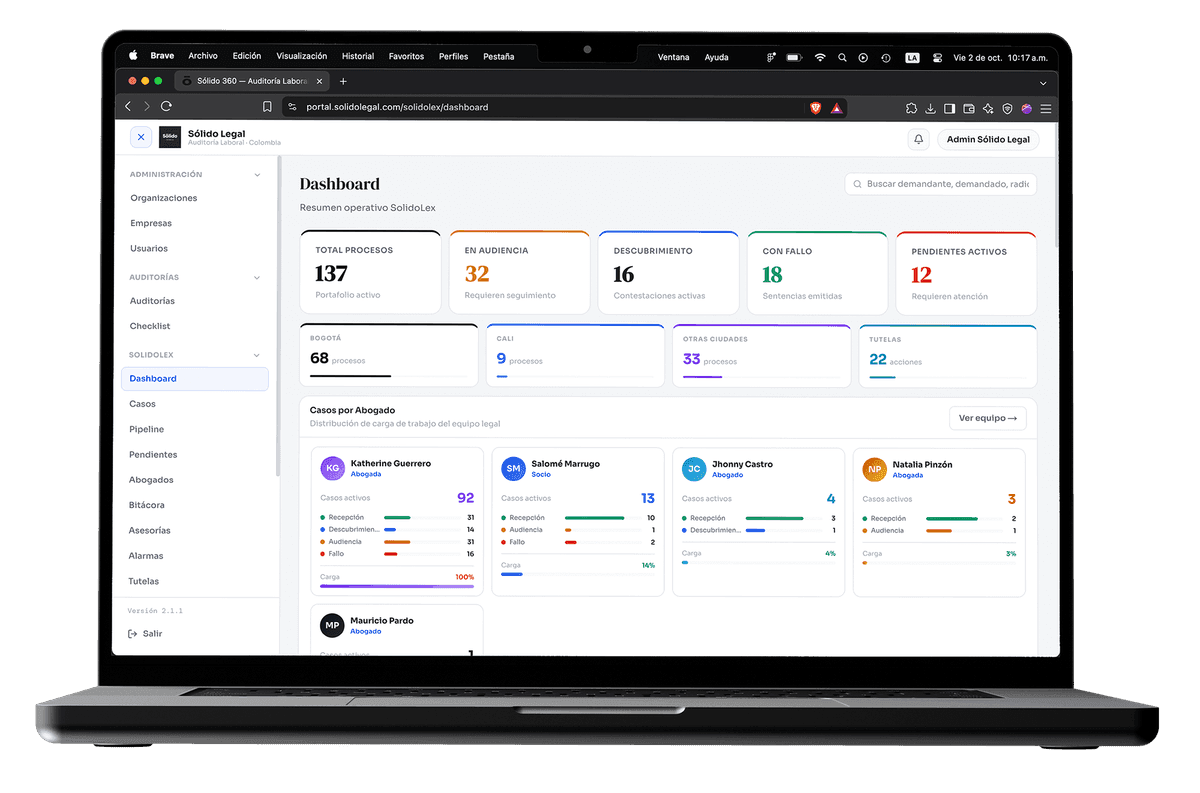Screen dimensions: 1200x793
Task: Go back to the previous page
Action: tap(128, 106)
